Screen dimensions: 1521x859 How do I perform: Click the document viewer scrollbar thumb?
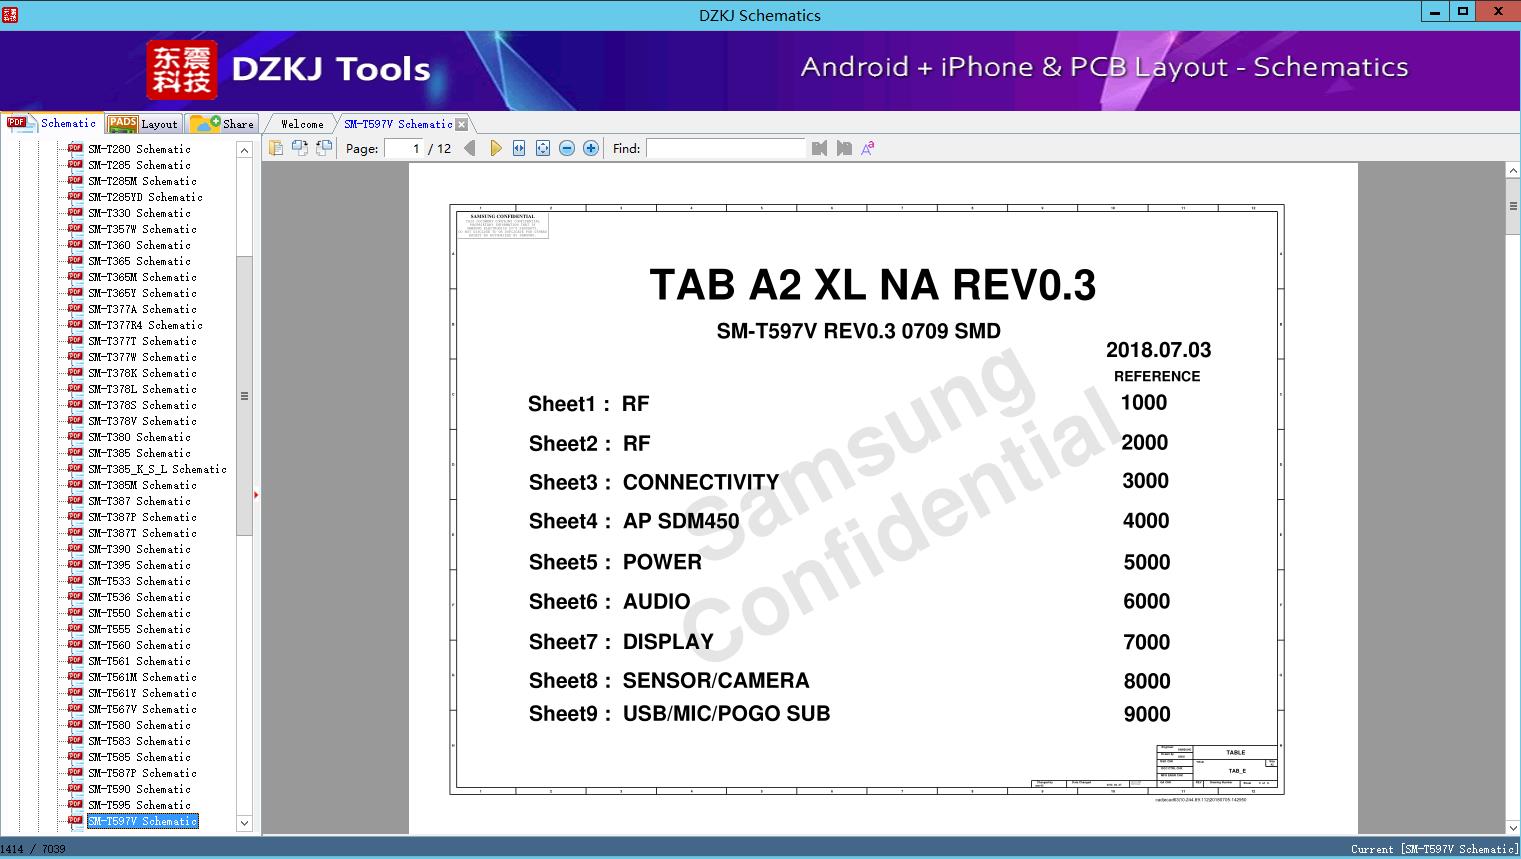pos(1513,207)
